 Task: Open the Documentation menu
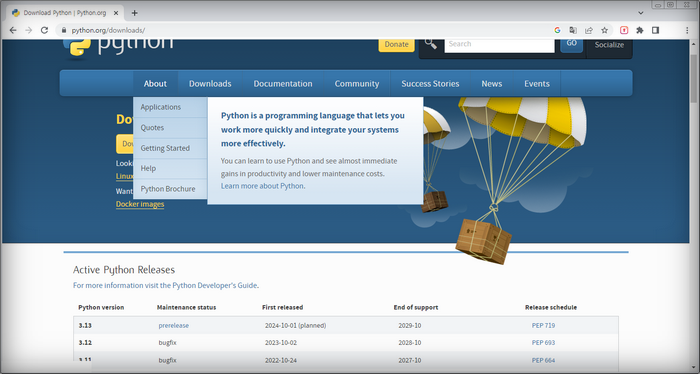tap(283, 83)
